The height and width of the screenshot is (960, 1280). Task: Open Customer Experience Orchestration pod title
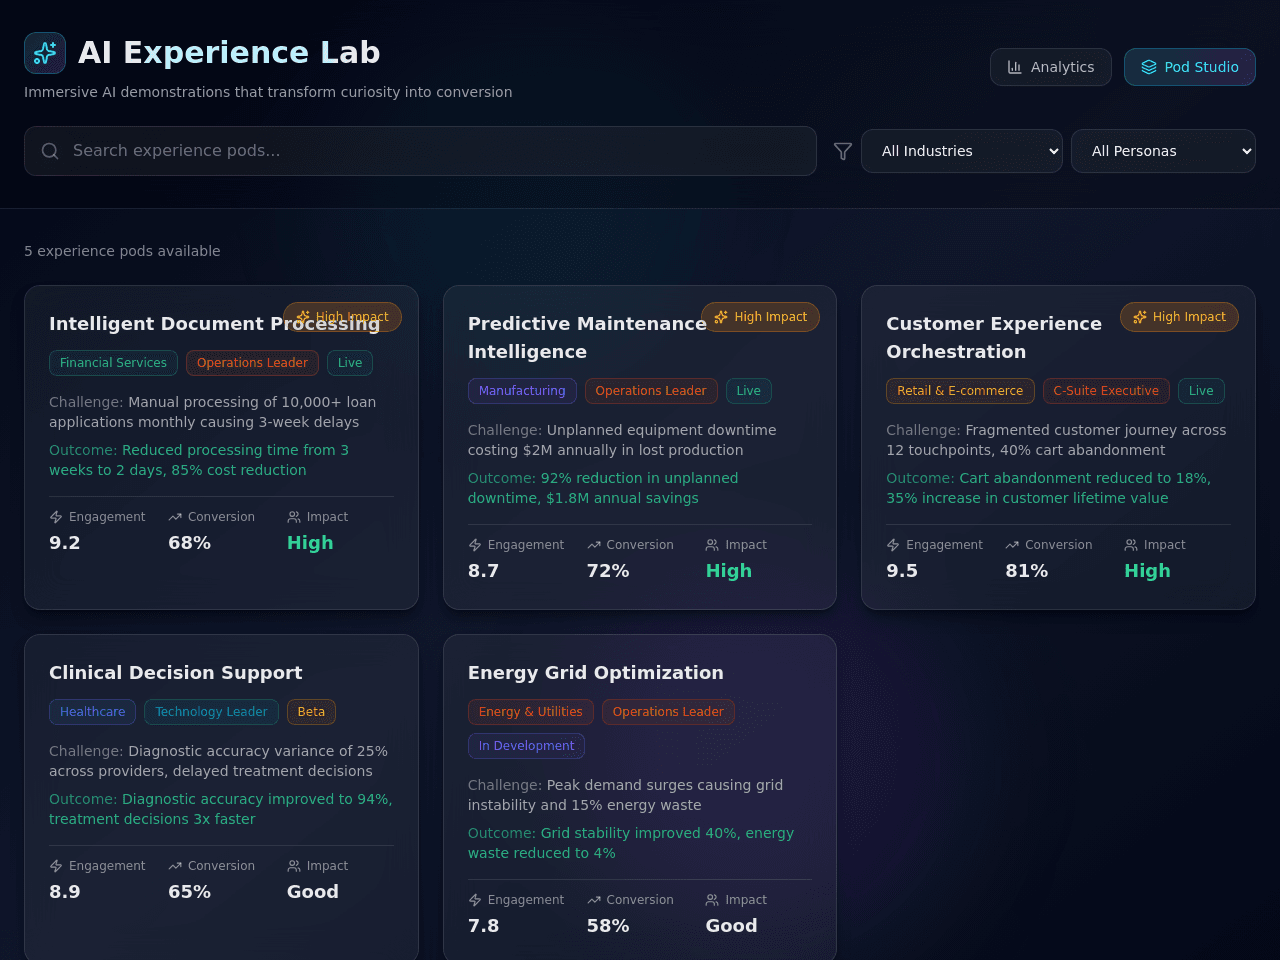click(994, 337)
